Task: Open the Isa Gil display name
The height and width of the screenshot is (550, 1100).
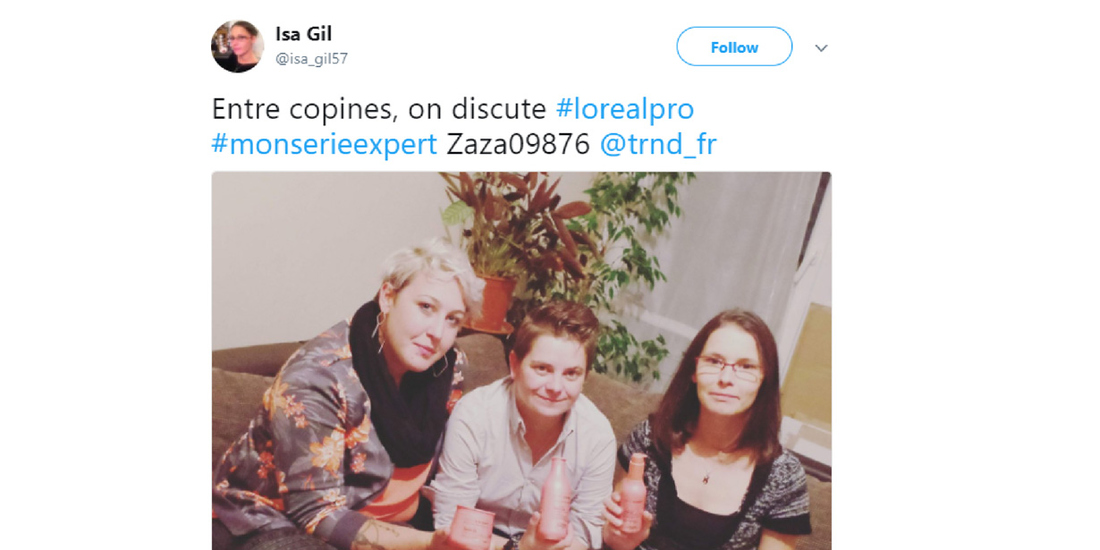Action: (x=303, y=34)
